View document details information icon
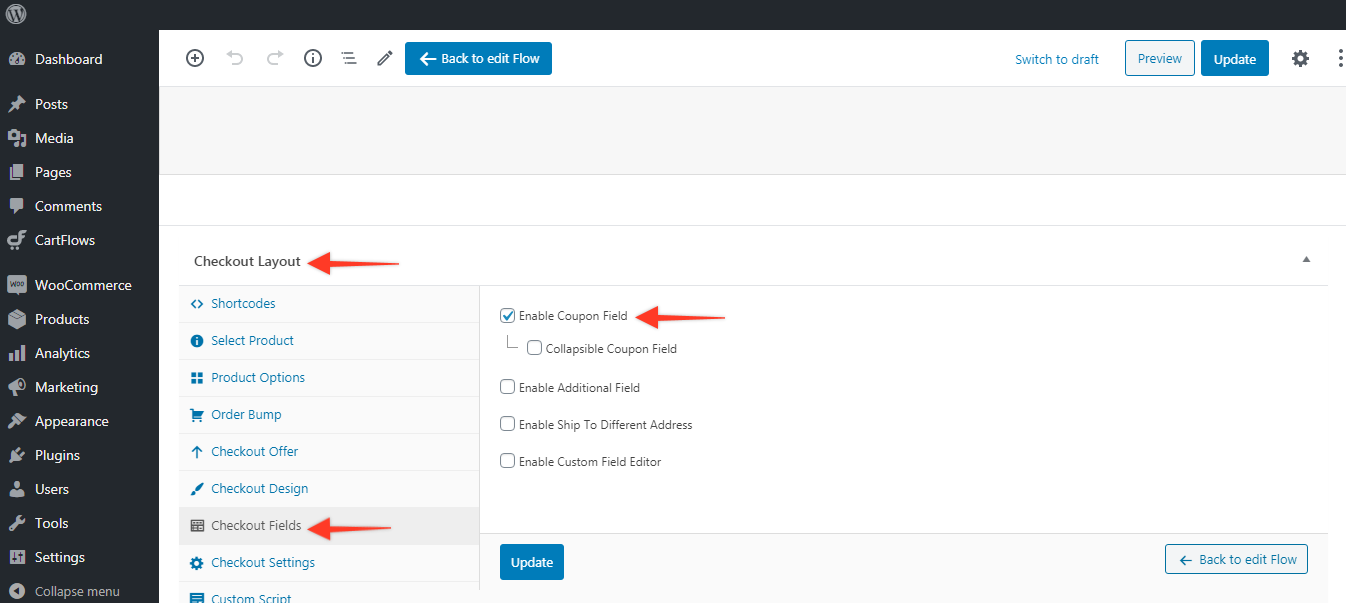1346x603 pixels. pyautogui.click(x=312, y=58)
